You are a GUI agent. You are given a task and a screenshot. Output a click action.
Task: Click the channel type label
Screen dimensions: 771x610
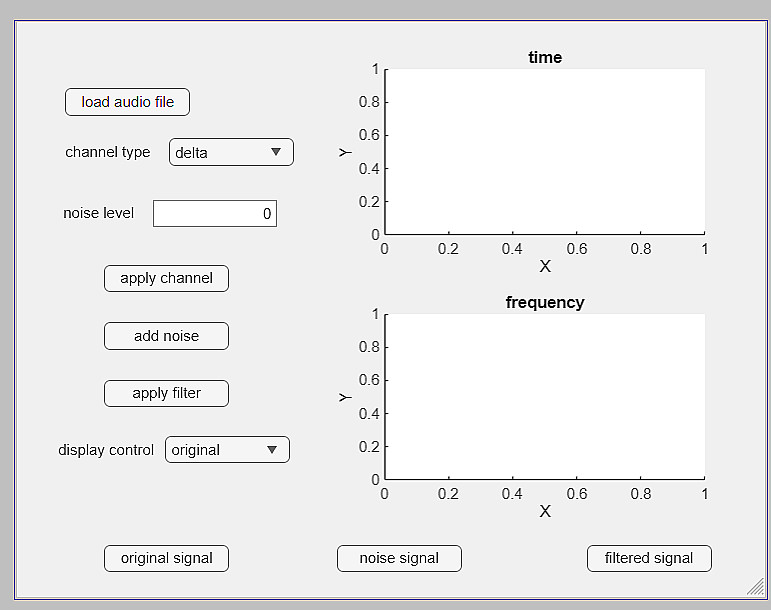[x=108, y=152]
